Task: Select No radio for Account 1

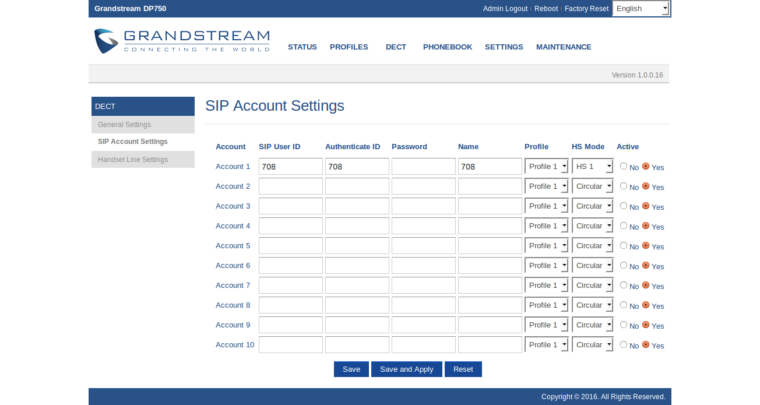Action: click(x=624, y=166)
